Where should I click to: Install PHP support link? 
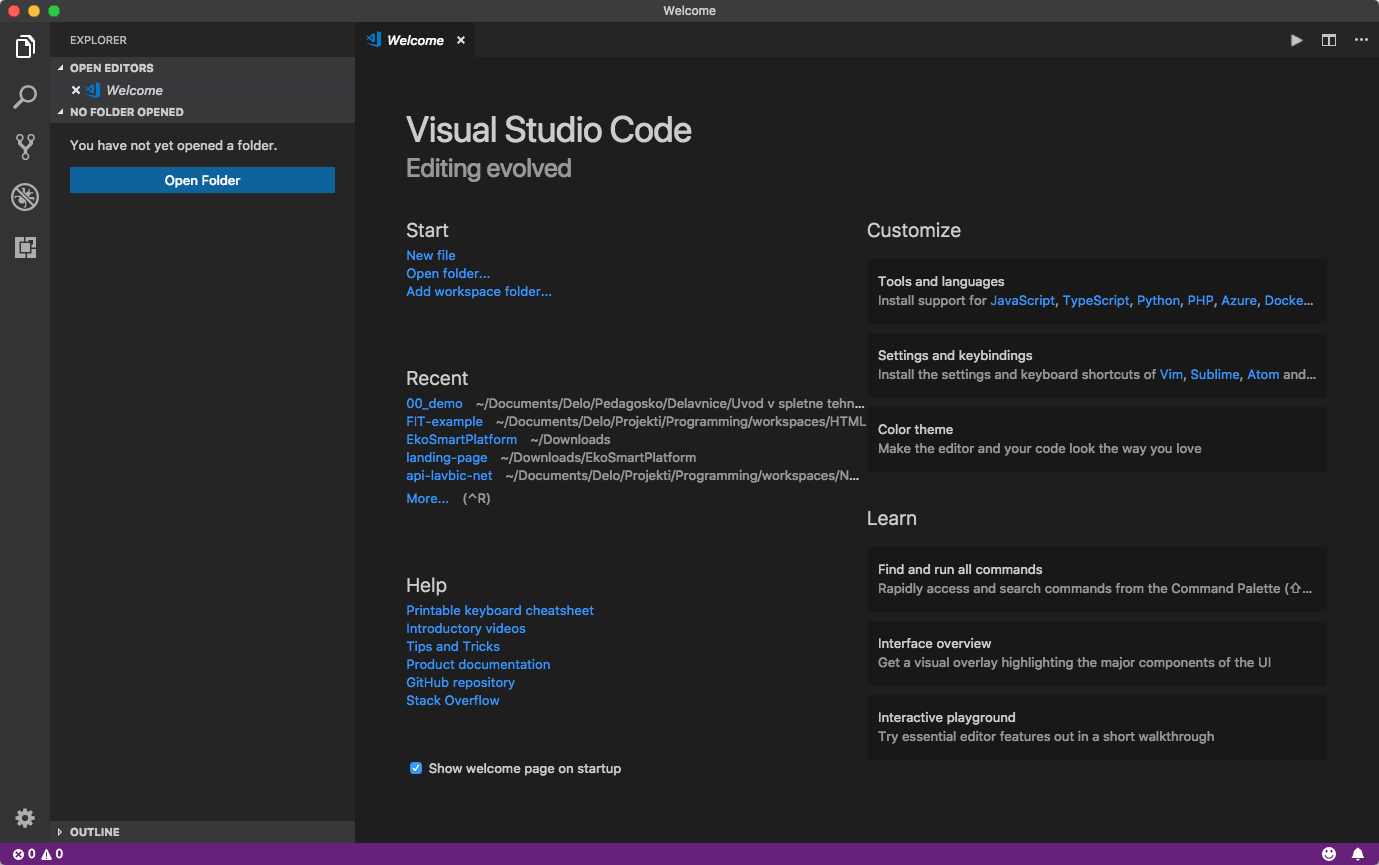1200,300
